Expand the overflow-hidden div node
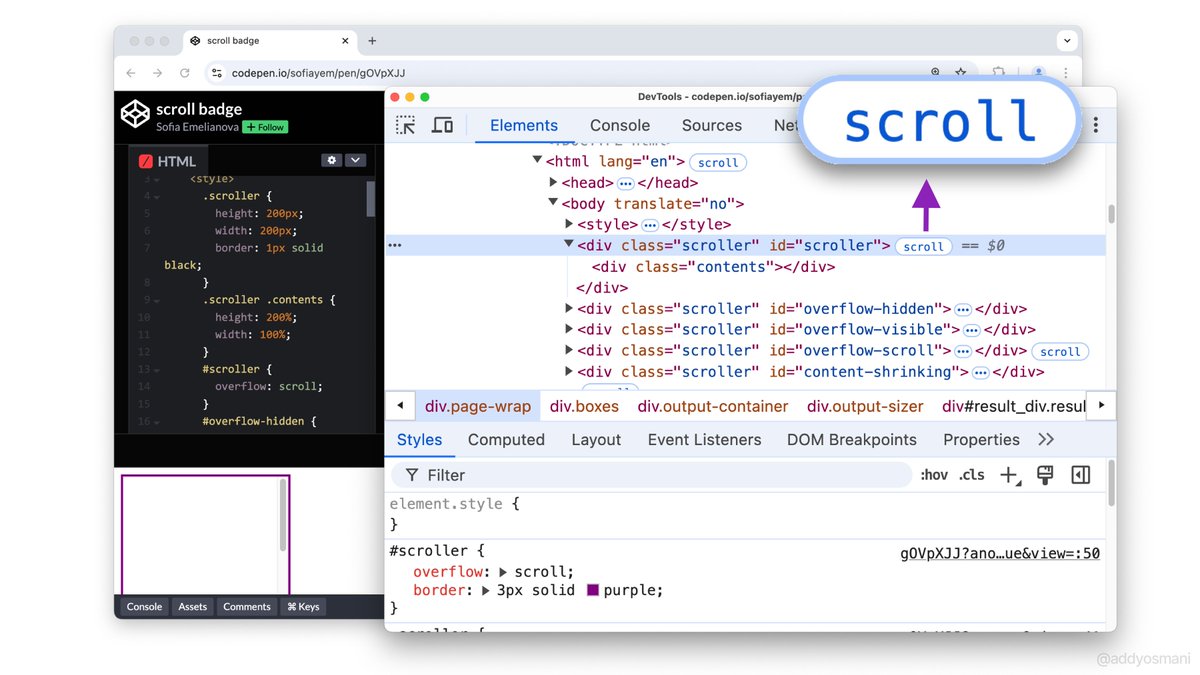This screenshot has width=1200, height=675. (570, 309)
